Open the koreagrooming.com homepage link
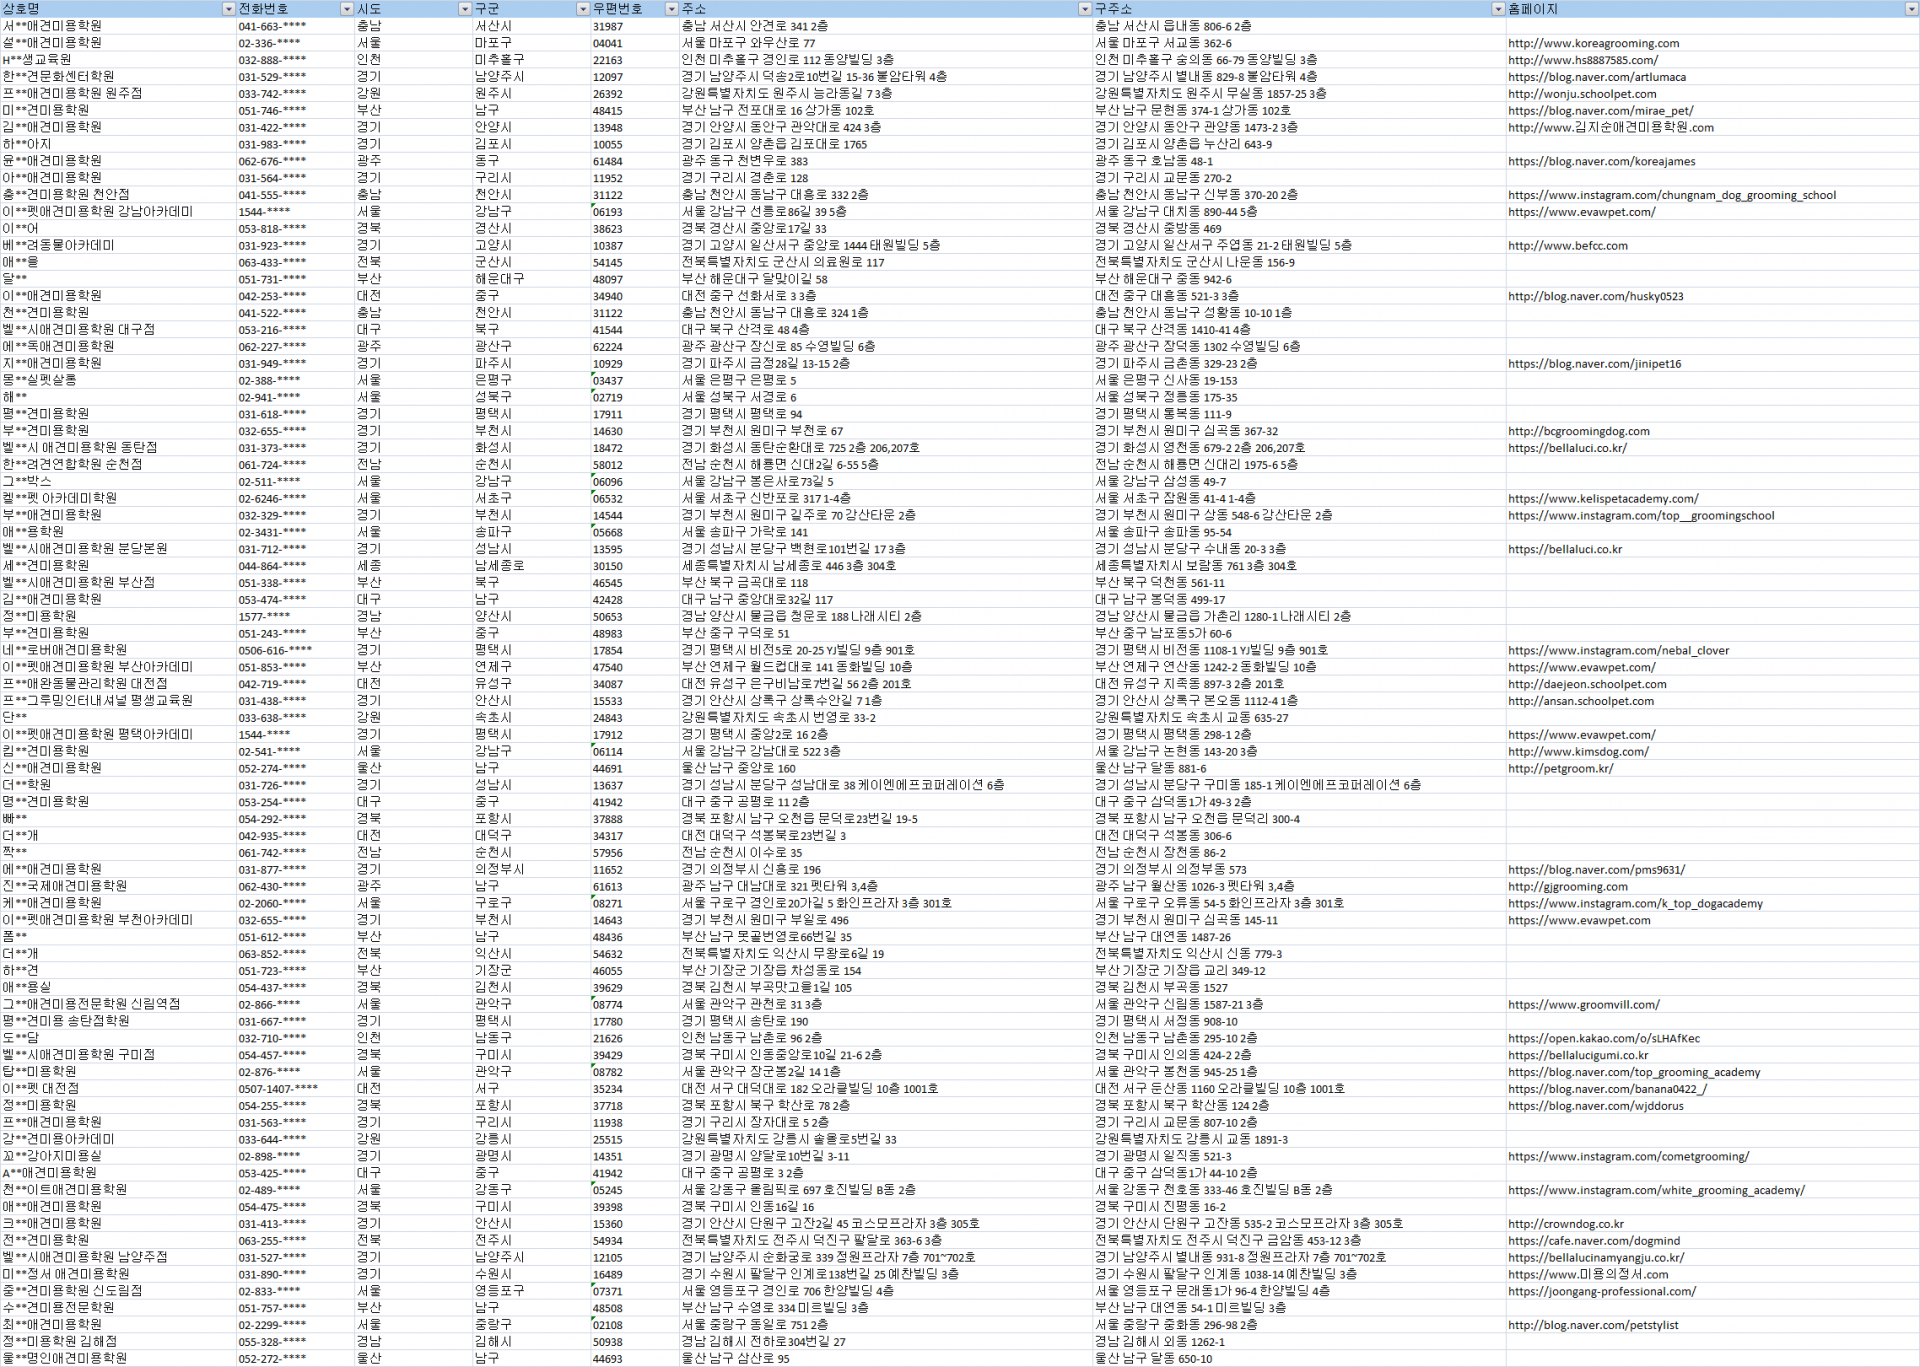Image resolution: width=1920 pixels, height=1367 pixels. [1593, 43]
